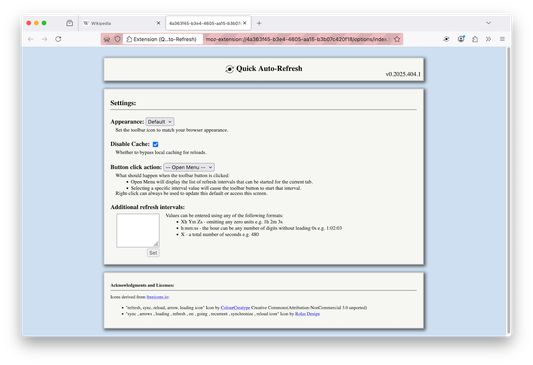Open a new tab with the plus
533x365 pixels.
(259, 23)
